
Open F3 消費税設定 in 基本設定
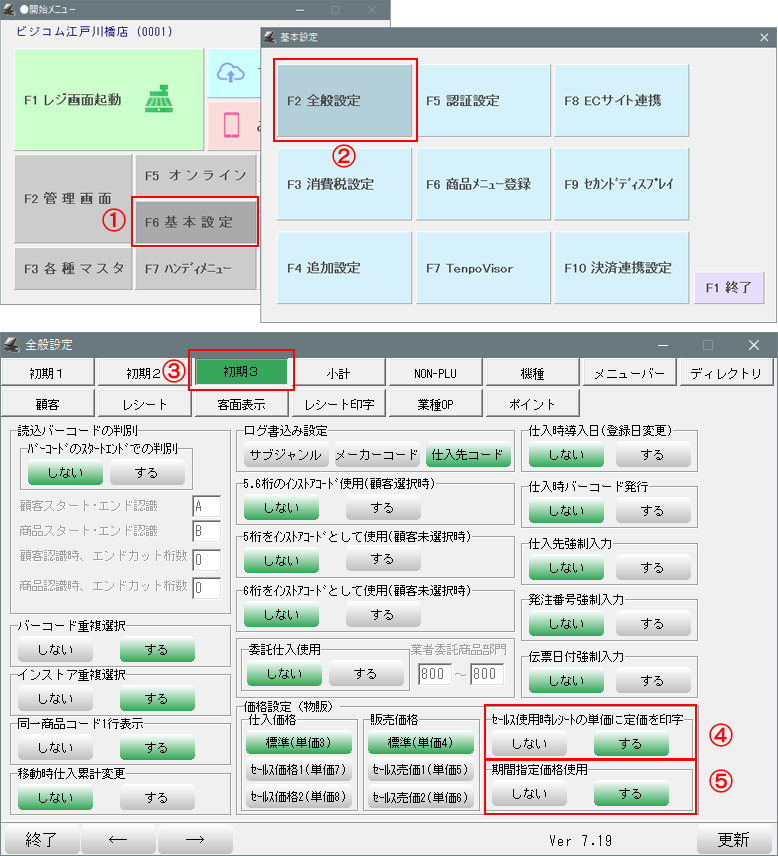click(344, 184)
